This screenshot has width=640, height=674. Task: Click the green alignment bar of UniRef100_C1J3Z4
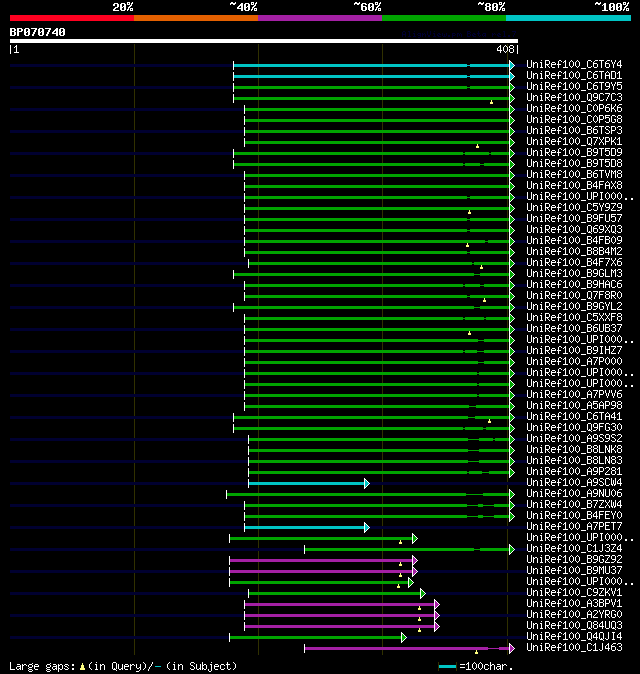407,549
